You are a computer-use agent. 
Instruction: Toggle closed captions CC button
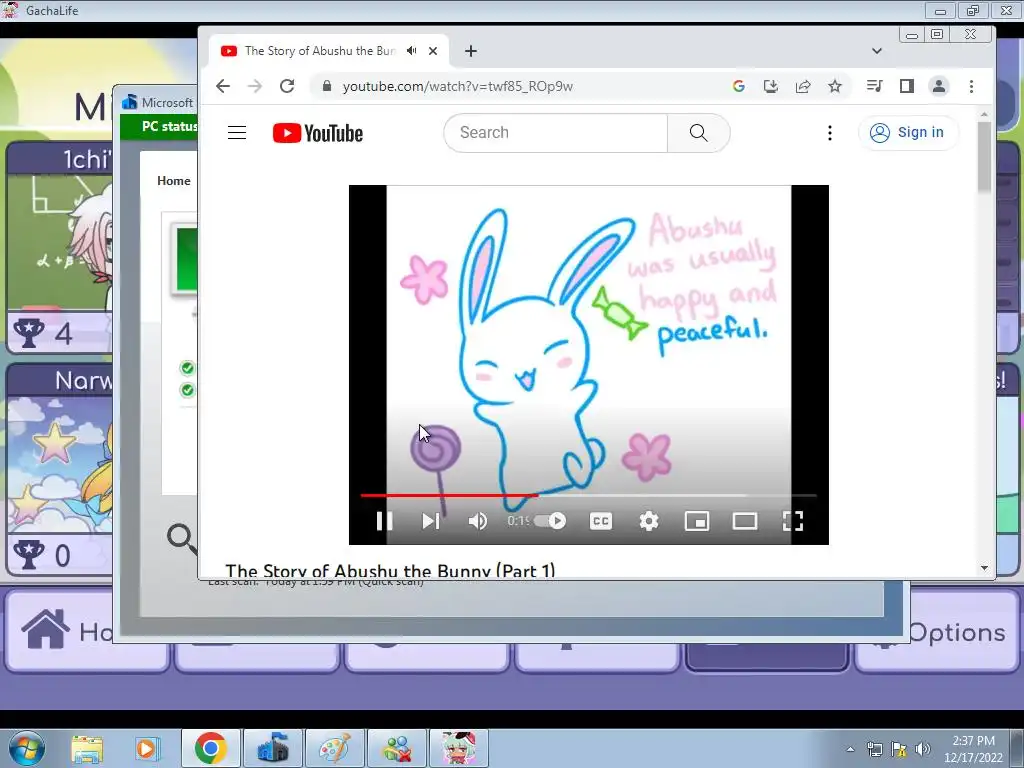[x=601, y=520]
